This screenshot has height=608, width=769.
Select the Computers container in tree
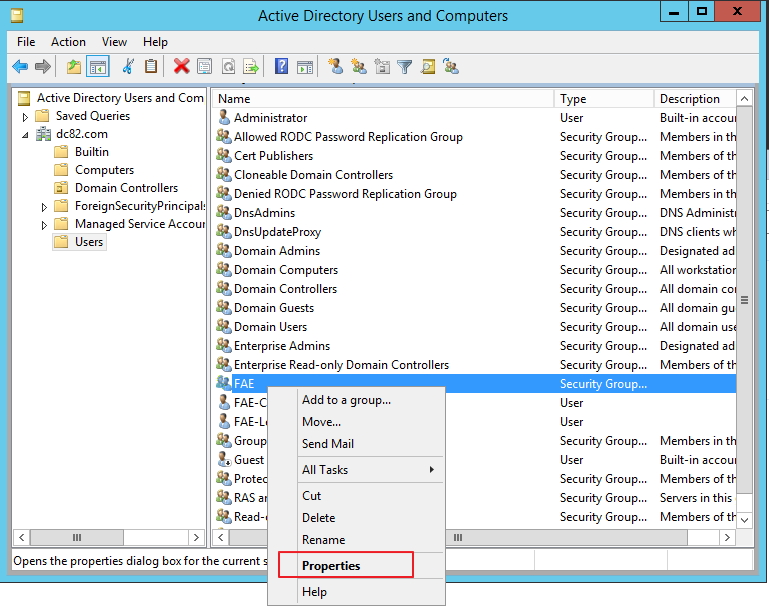pyautogui.click(x=104, y=170)
